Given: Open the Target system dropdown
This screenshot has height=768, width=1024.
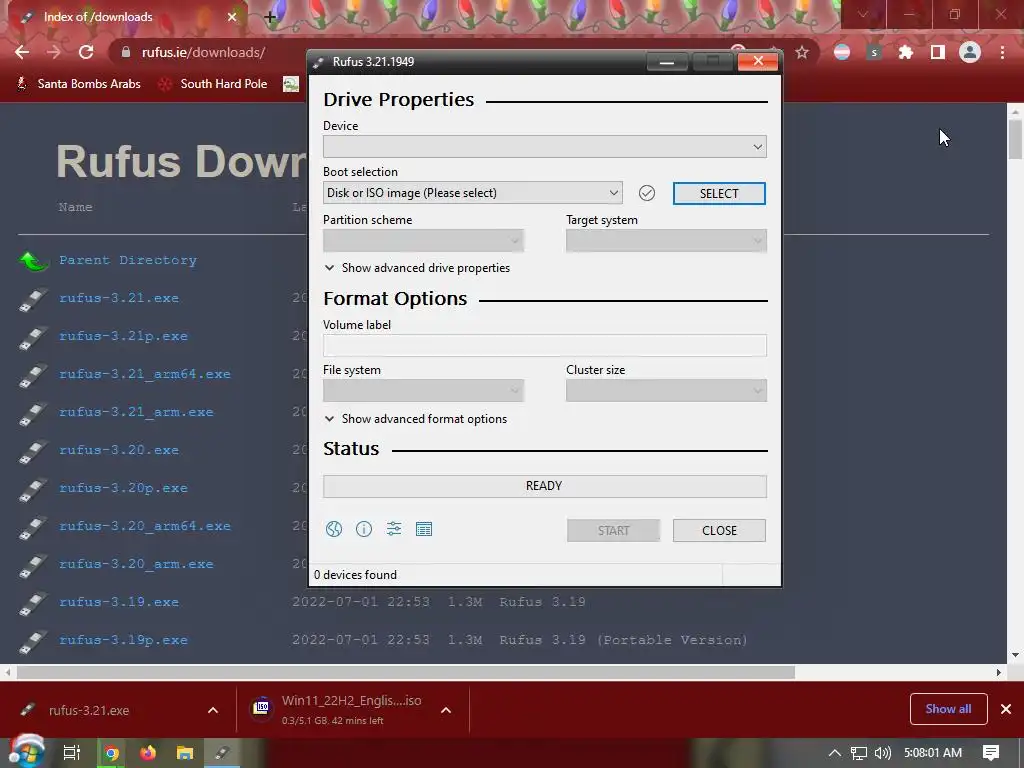Looking at the screenshot, I should coord(666,240).
